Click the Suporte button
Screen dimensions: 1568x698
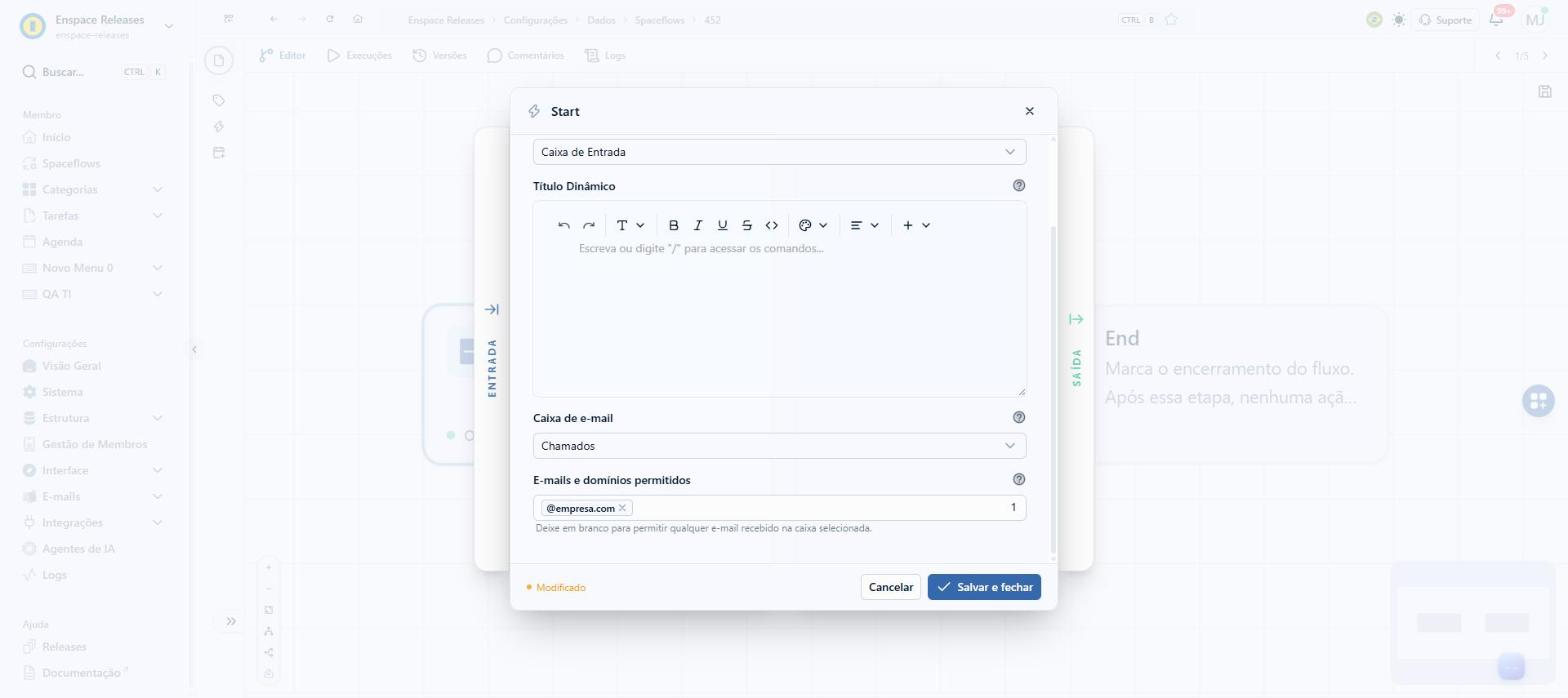pyautogui.click(x=1445, y=20)
